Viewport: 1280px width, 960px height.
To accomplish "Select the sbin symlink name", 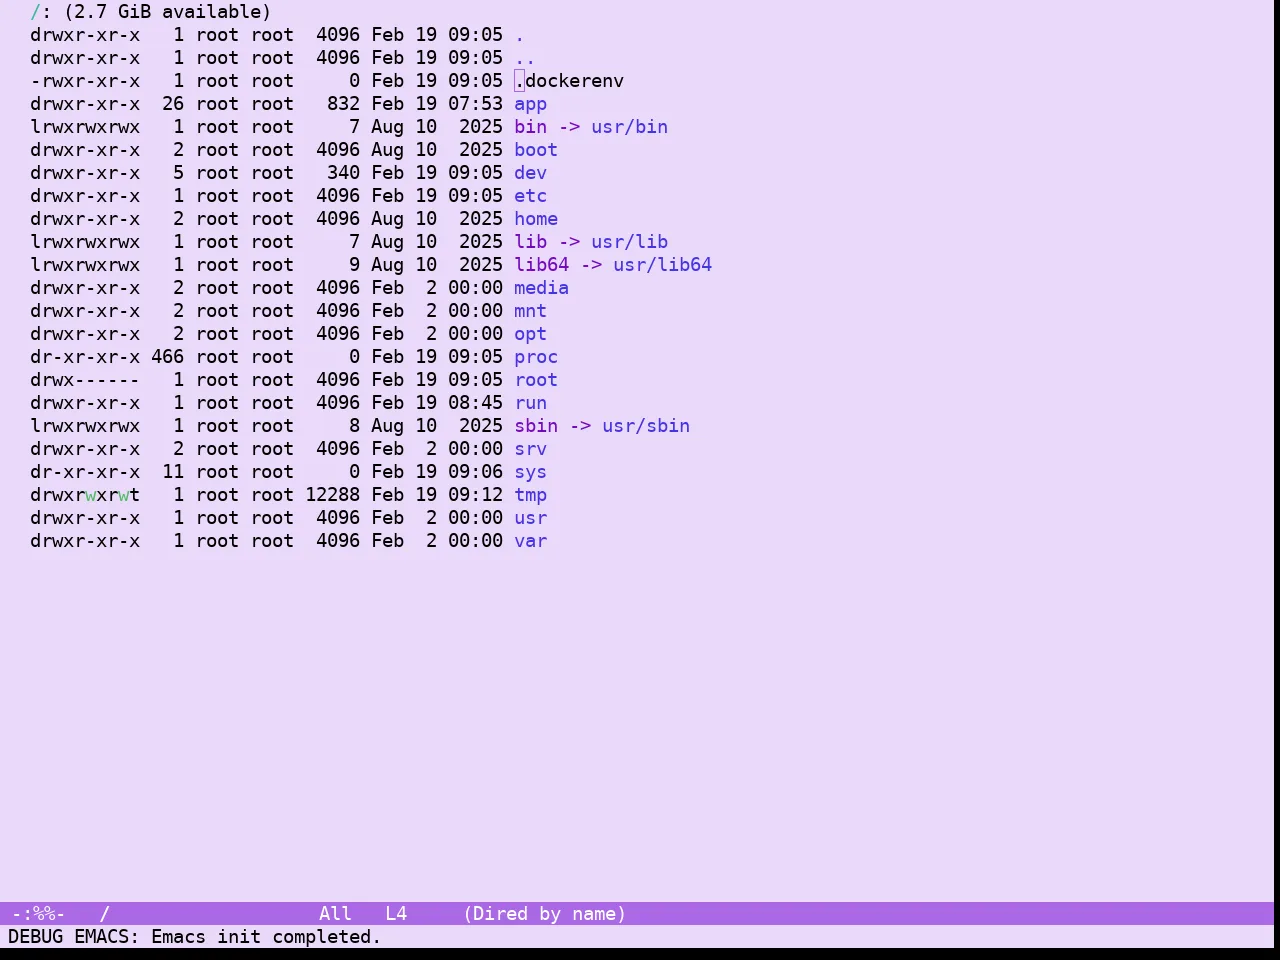I will (x=536, y=426).
